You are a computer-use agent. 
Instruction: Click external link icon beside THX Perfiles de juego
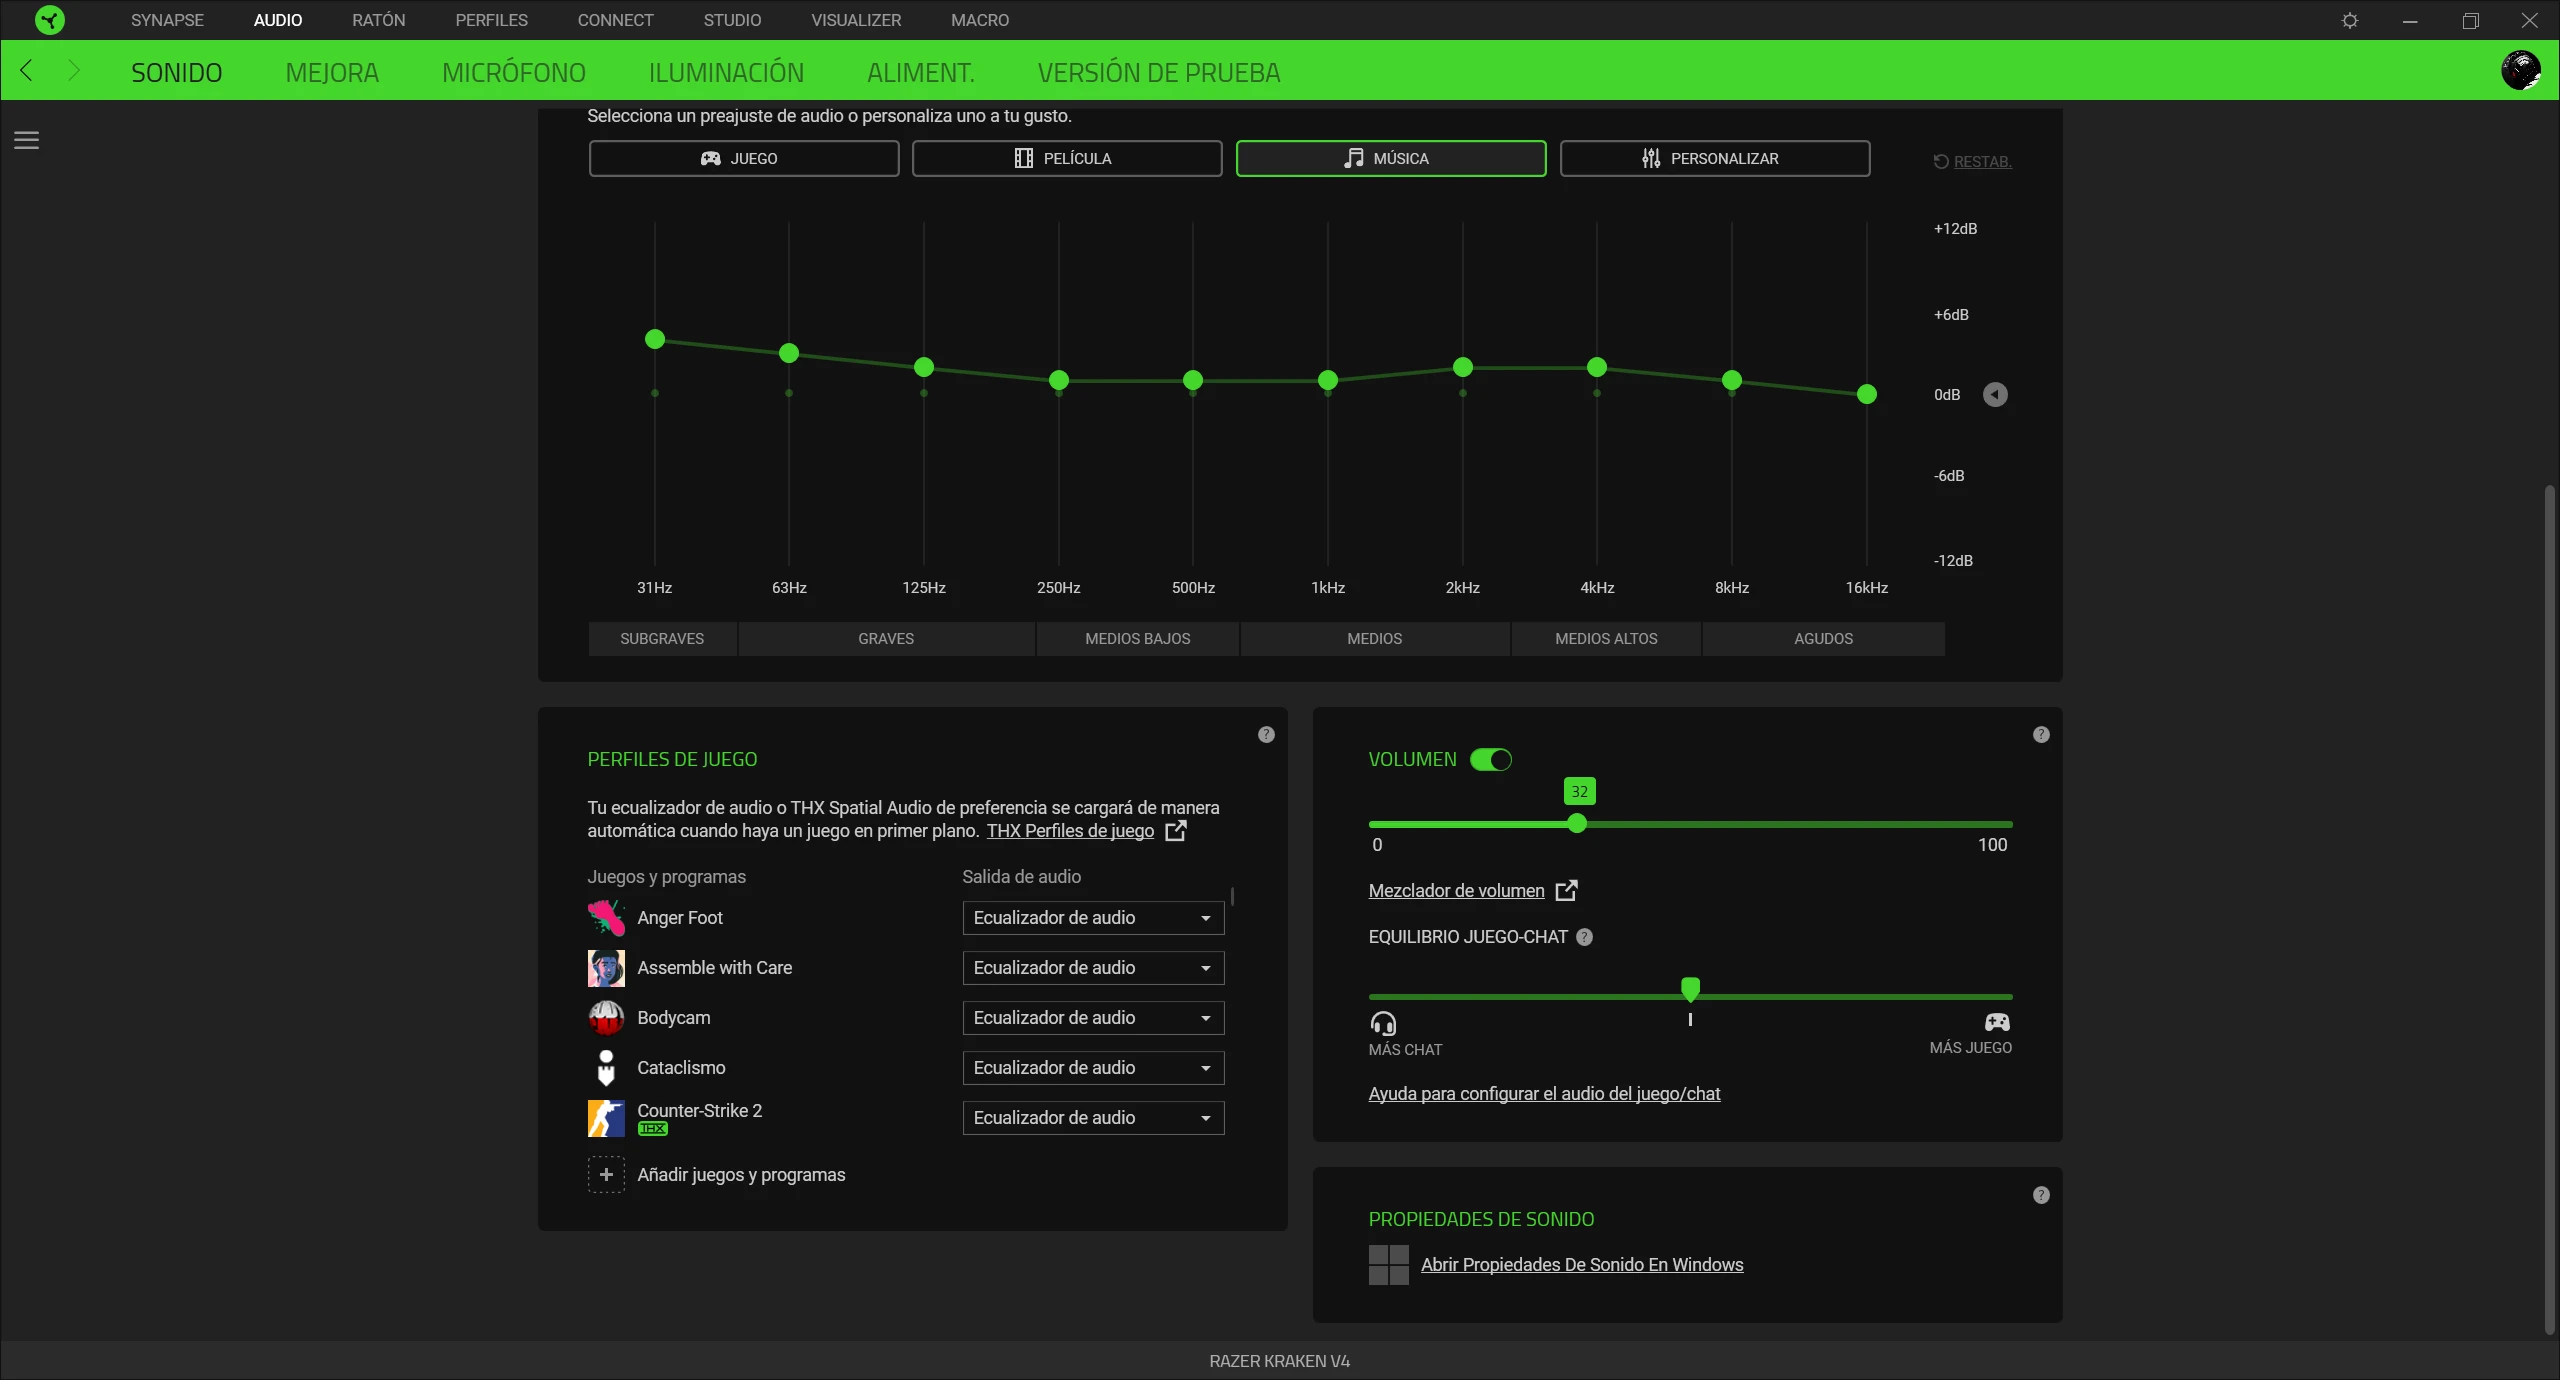coord(1176,830)
